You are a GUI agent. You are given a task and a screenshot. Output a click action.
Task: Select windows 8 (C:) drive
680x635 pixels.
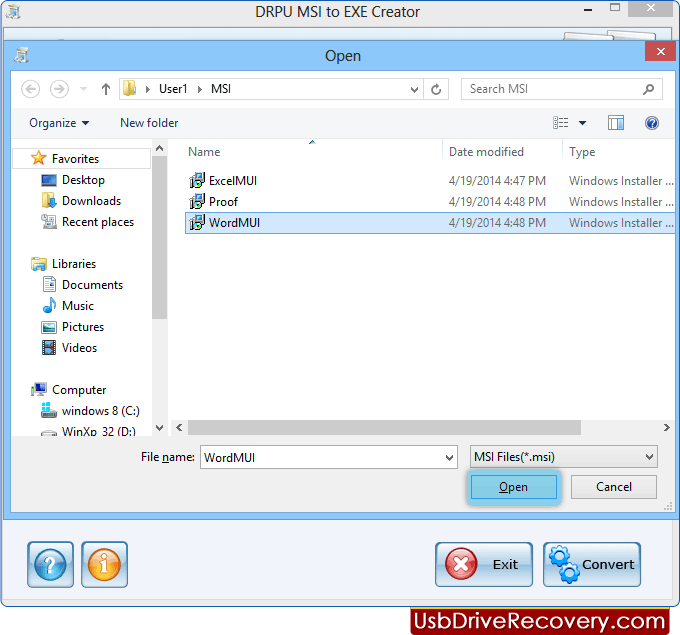point(101,411)
